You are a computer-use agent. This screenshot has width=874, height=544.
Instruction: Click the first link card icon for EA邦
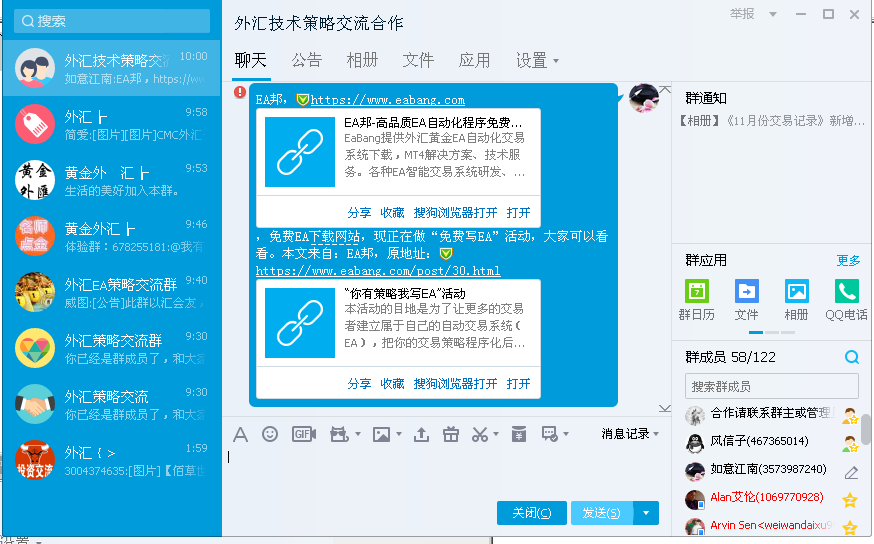click(300, 152)
